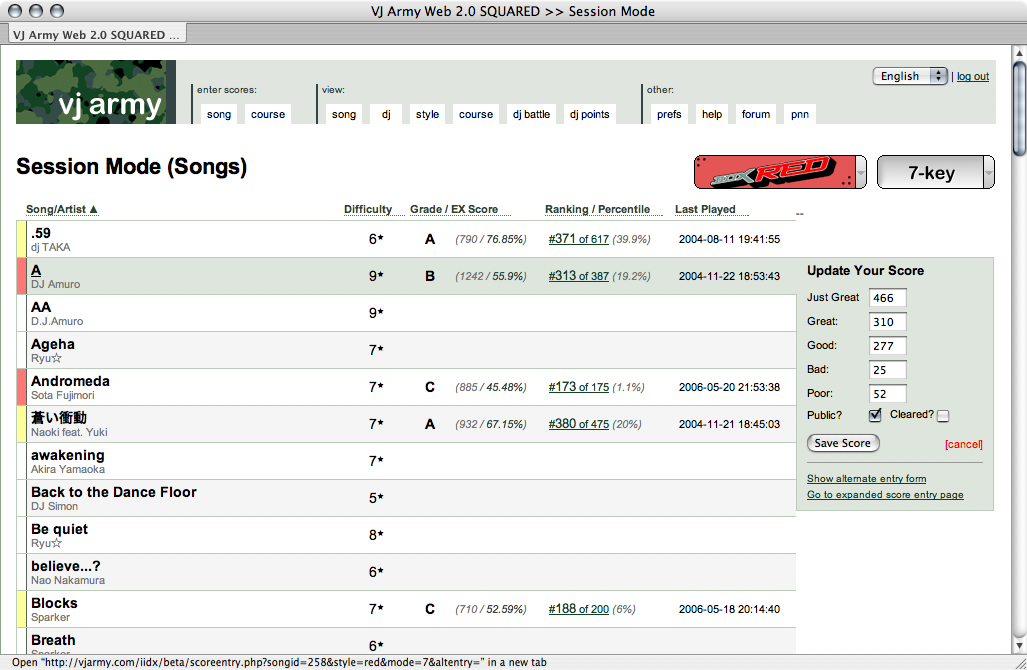Click the vertical page scrollbar
Screen dimensions: 1027x670
coord(1018,350)
